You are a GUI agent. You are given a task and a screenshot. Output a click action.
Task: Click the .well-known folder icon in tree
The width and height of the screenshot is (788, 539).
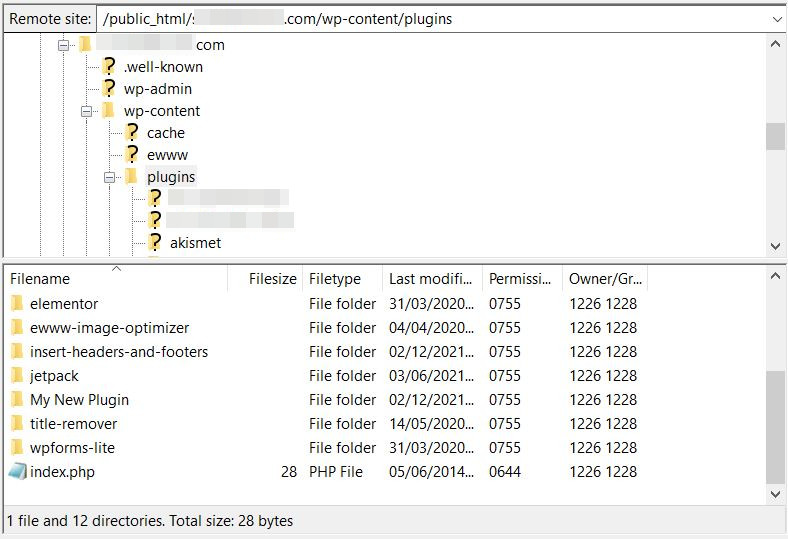(109, 67)
